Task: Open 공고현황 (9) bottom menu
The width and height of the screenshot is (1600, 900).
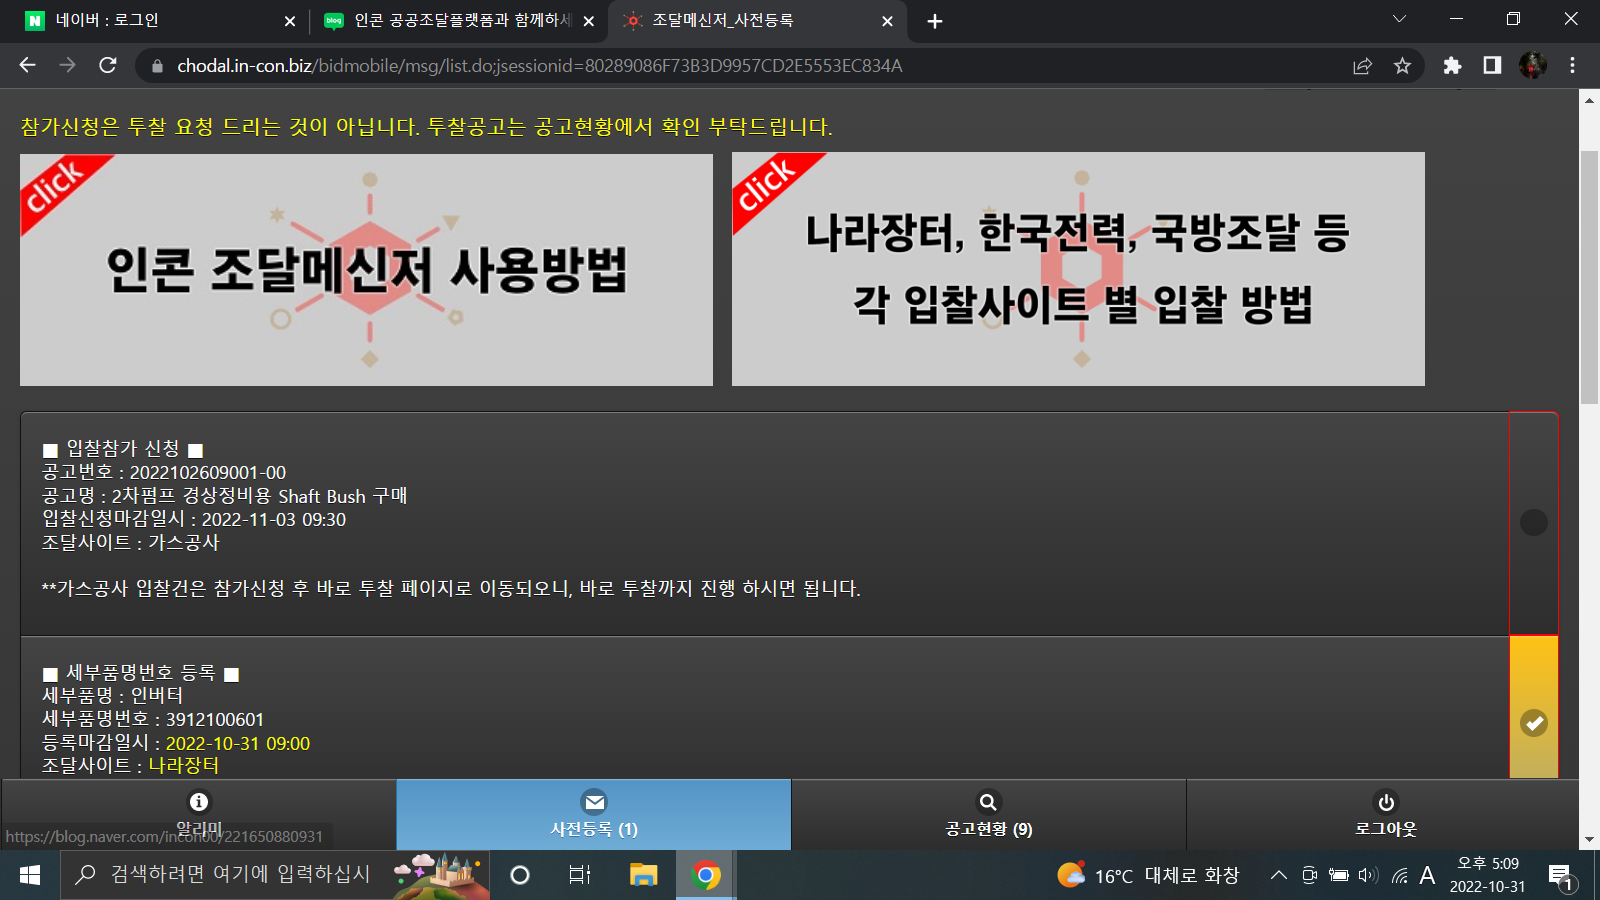Action: click(988, 814)
